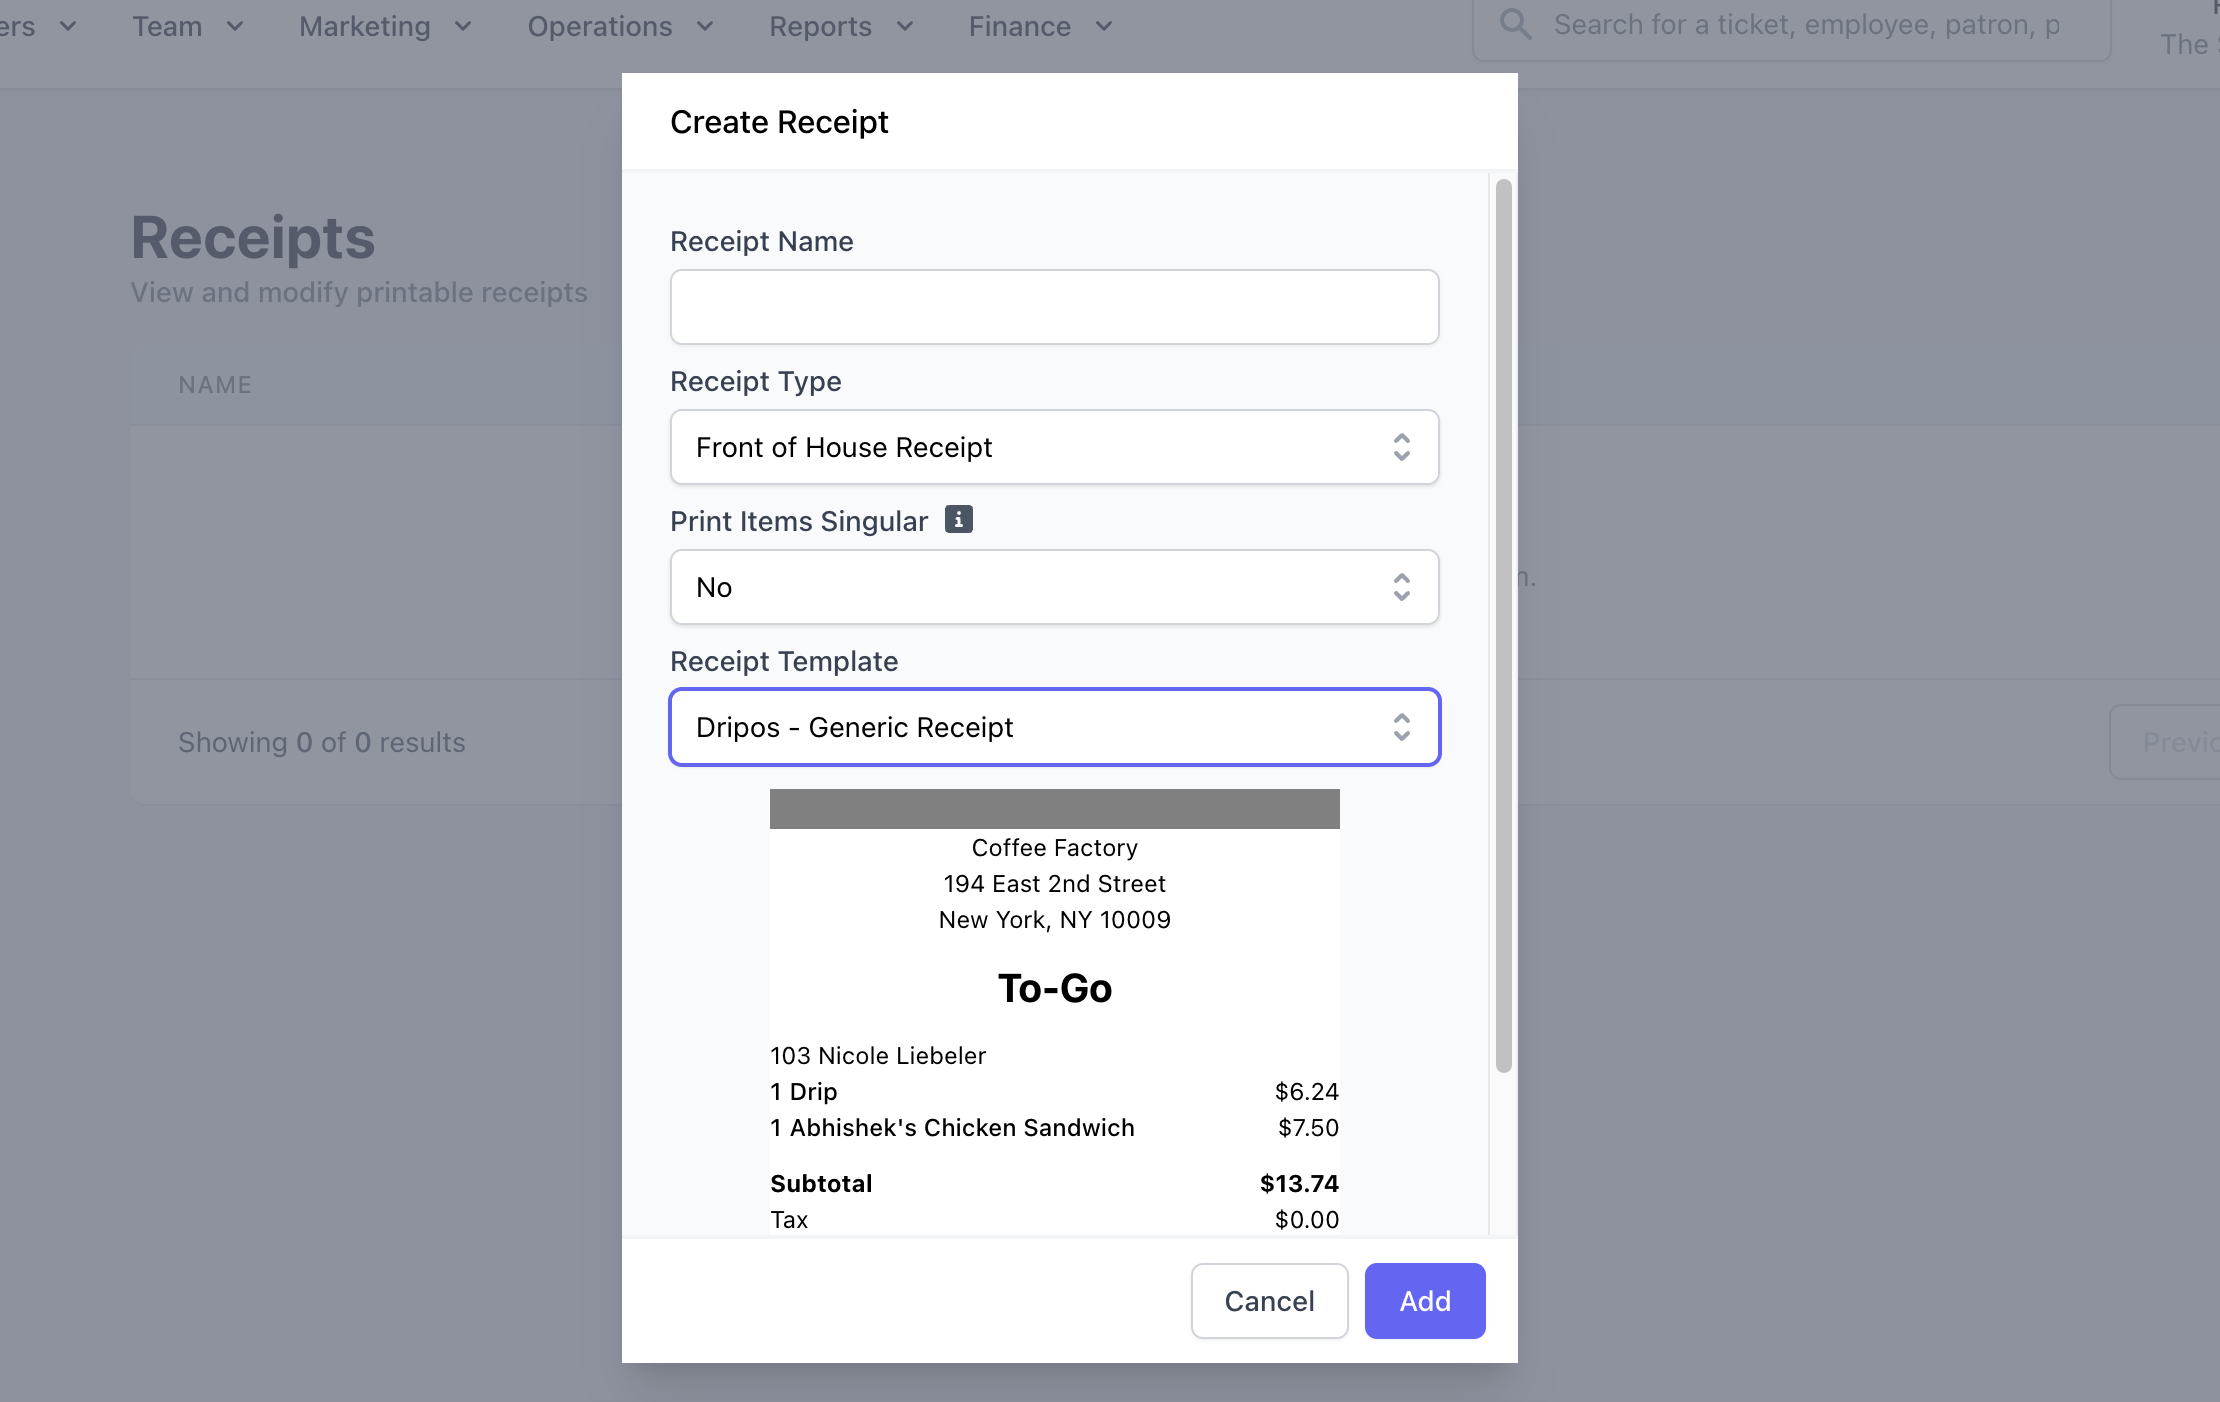Open the Receipt Template dropdown
This screenshot has width=2220, height=1402.
click(1054, 727)
